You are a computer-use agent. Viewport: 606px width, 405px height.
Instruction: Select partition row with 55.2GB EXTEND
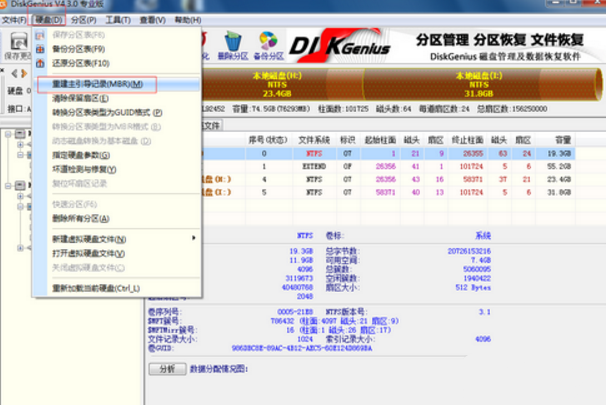click(390, 167)
